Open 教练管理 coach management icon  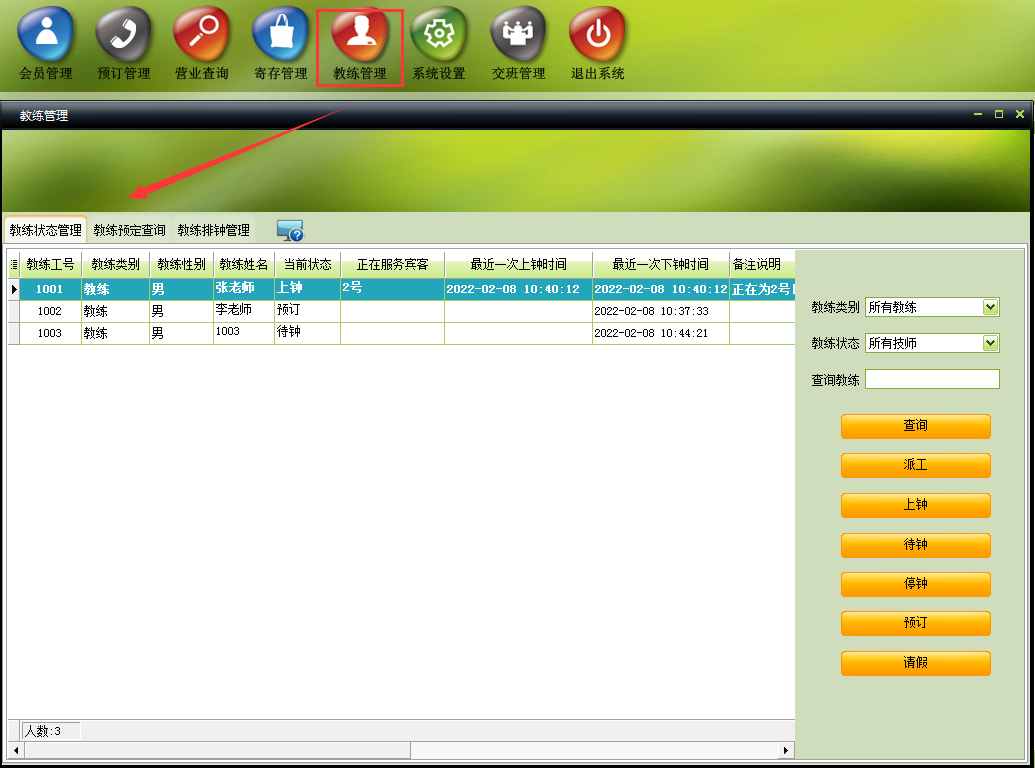[360, 45]
